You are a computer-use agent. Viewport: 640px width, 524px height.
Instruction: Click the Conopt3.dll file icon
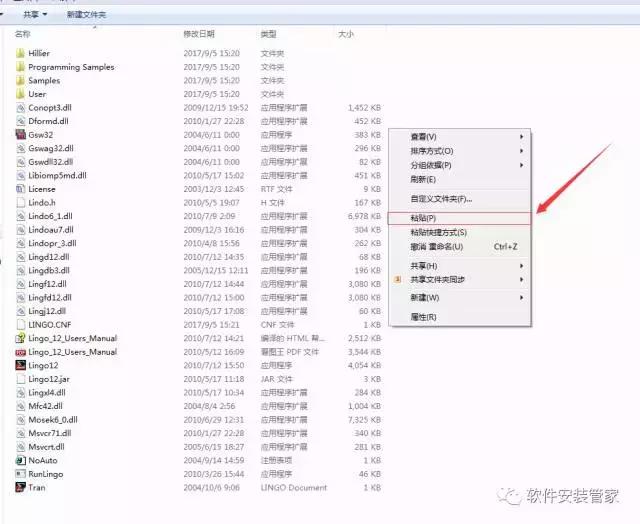click(x=20, y=107)
